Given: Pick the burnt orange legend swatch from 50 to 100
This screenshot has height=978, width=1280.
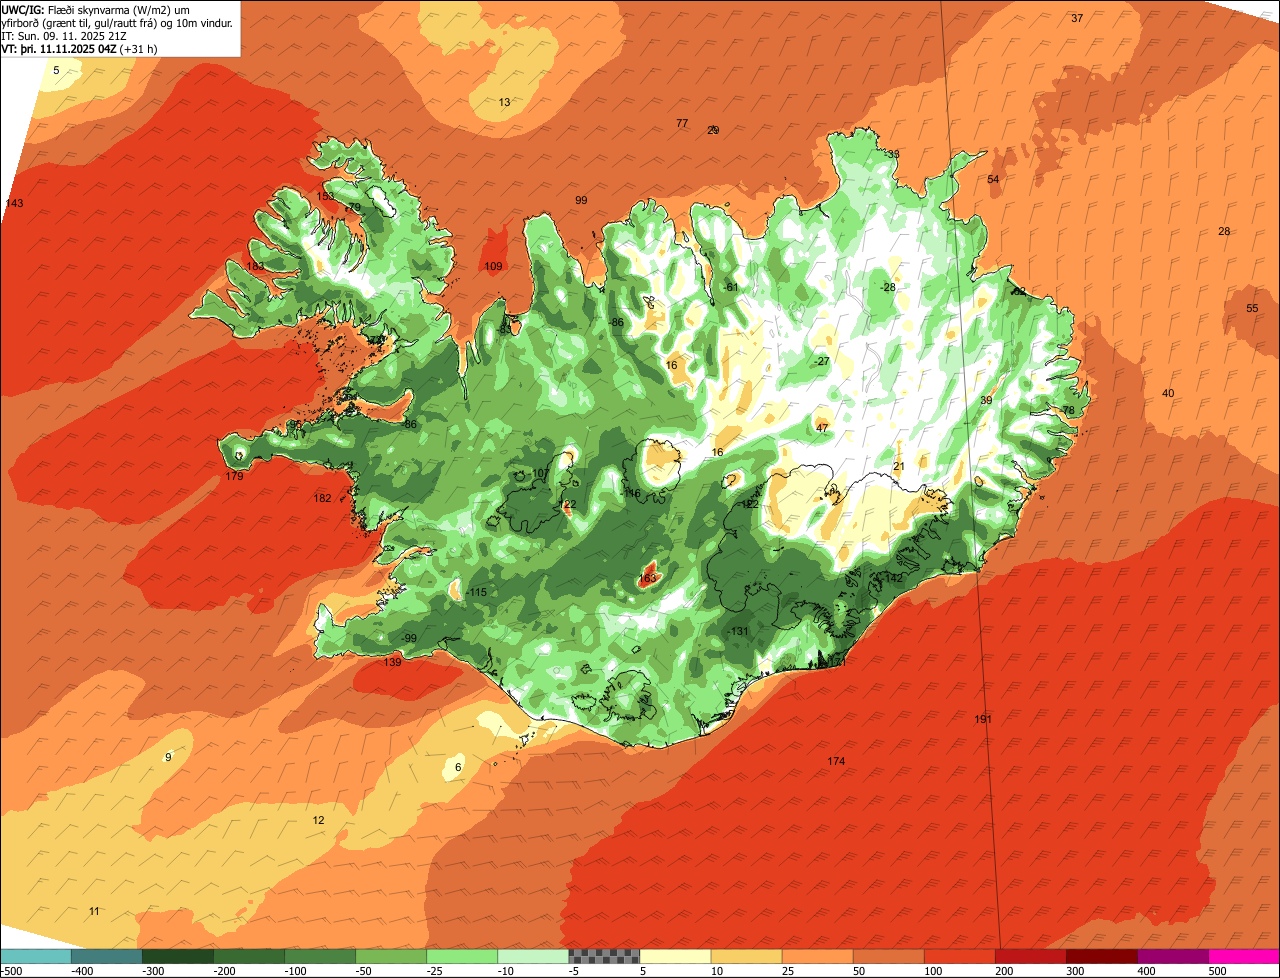Looking at the screenshot, I should click(888, 956).
